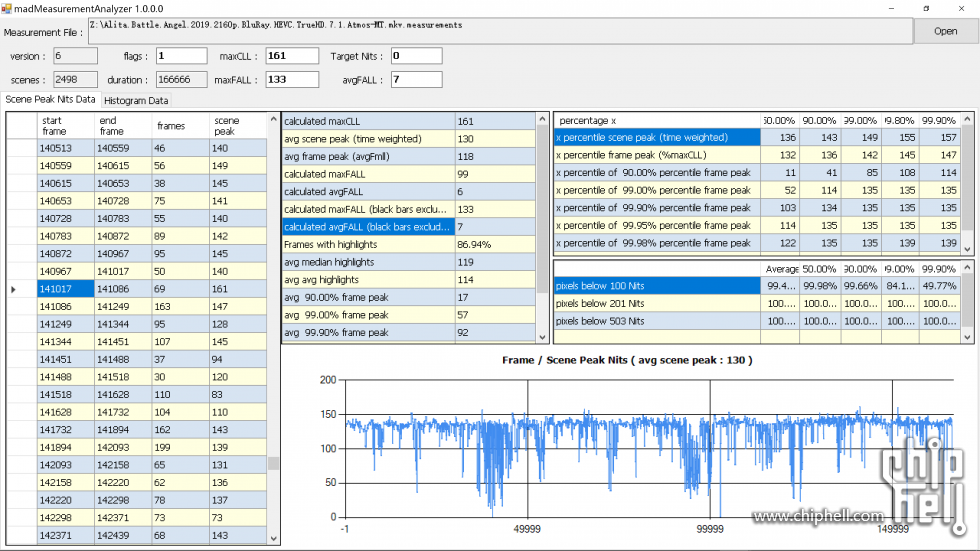980x551 pixels.
Task: Select x percentile frame peak (%maxCLL) row
Action: click(758, 155)
